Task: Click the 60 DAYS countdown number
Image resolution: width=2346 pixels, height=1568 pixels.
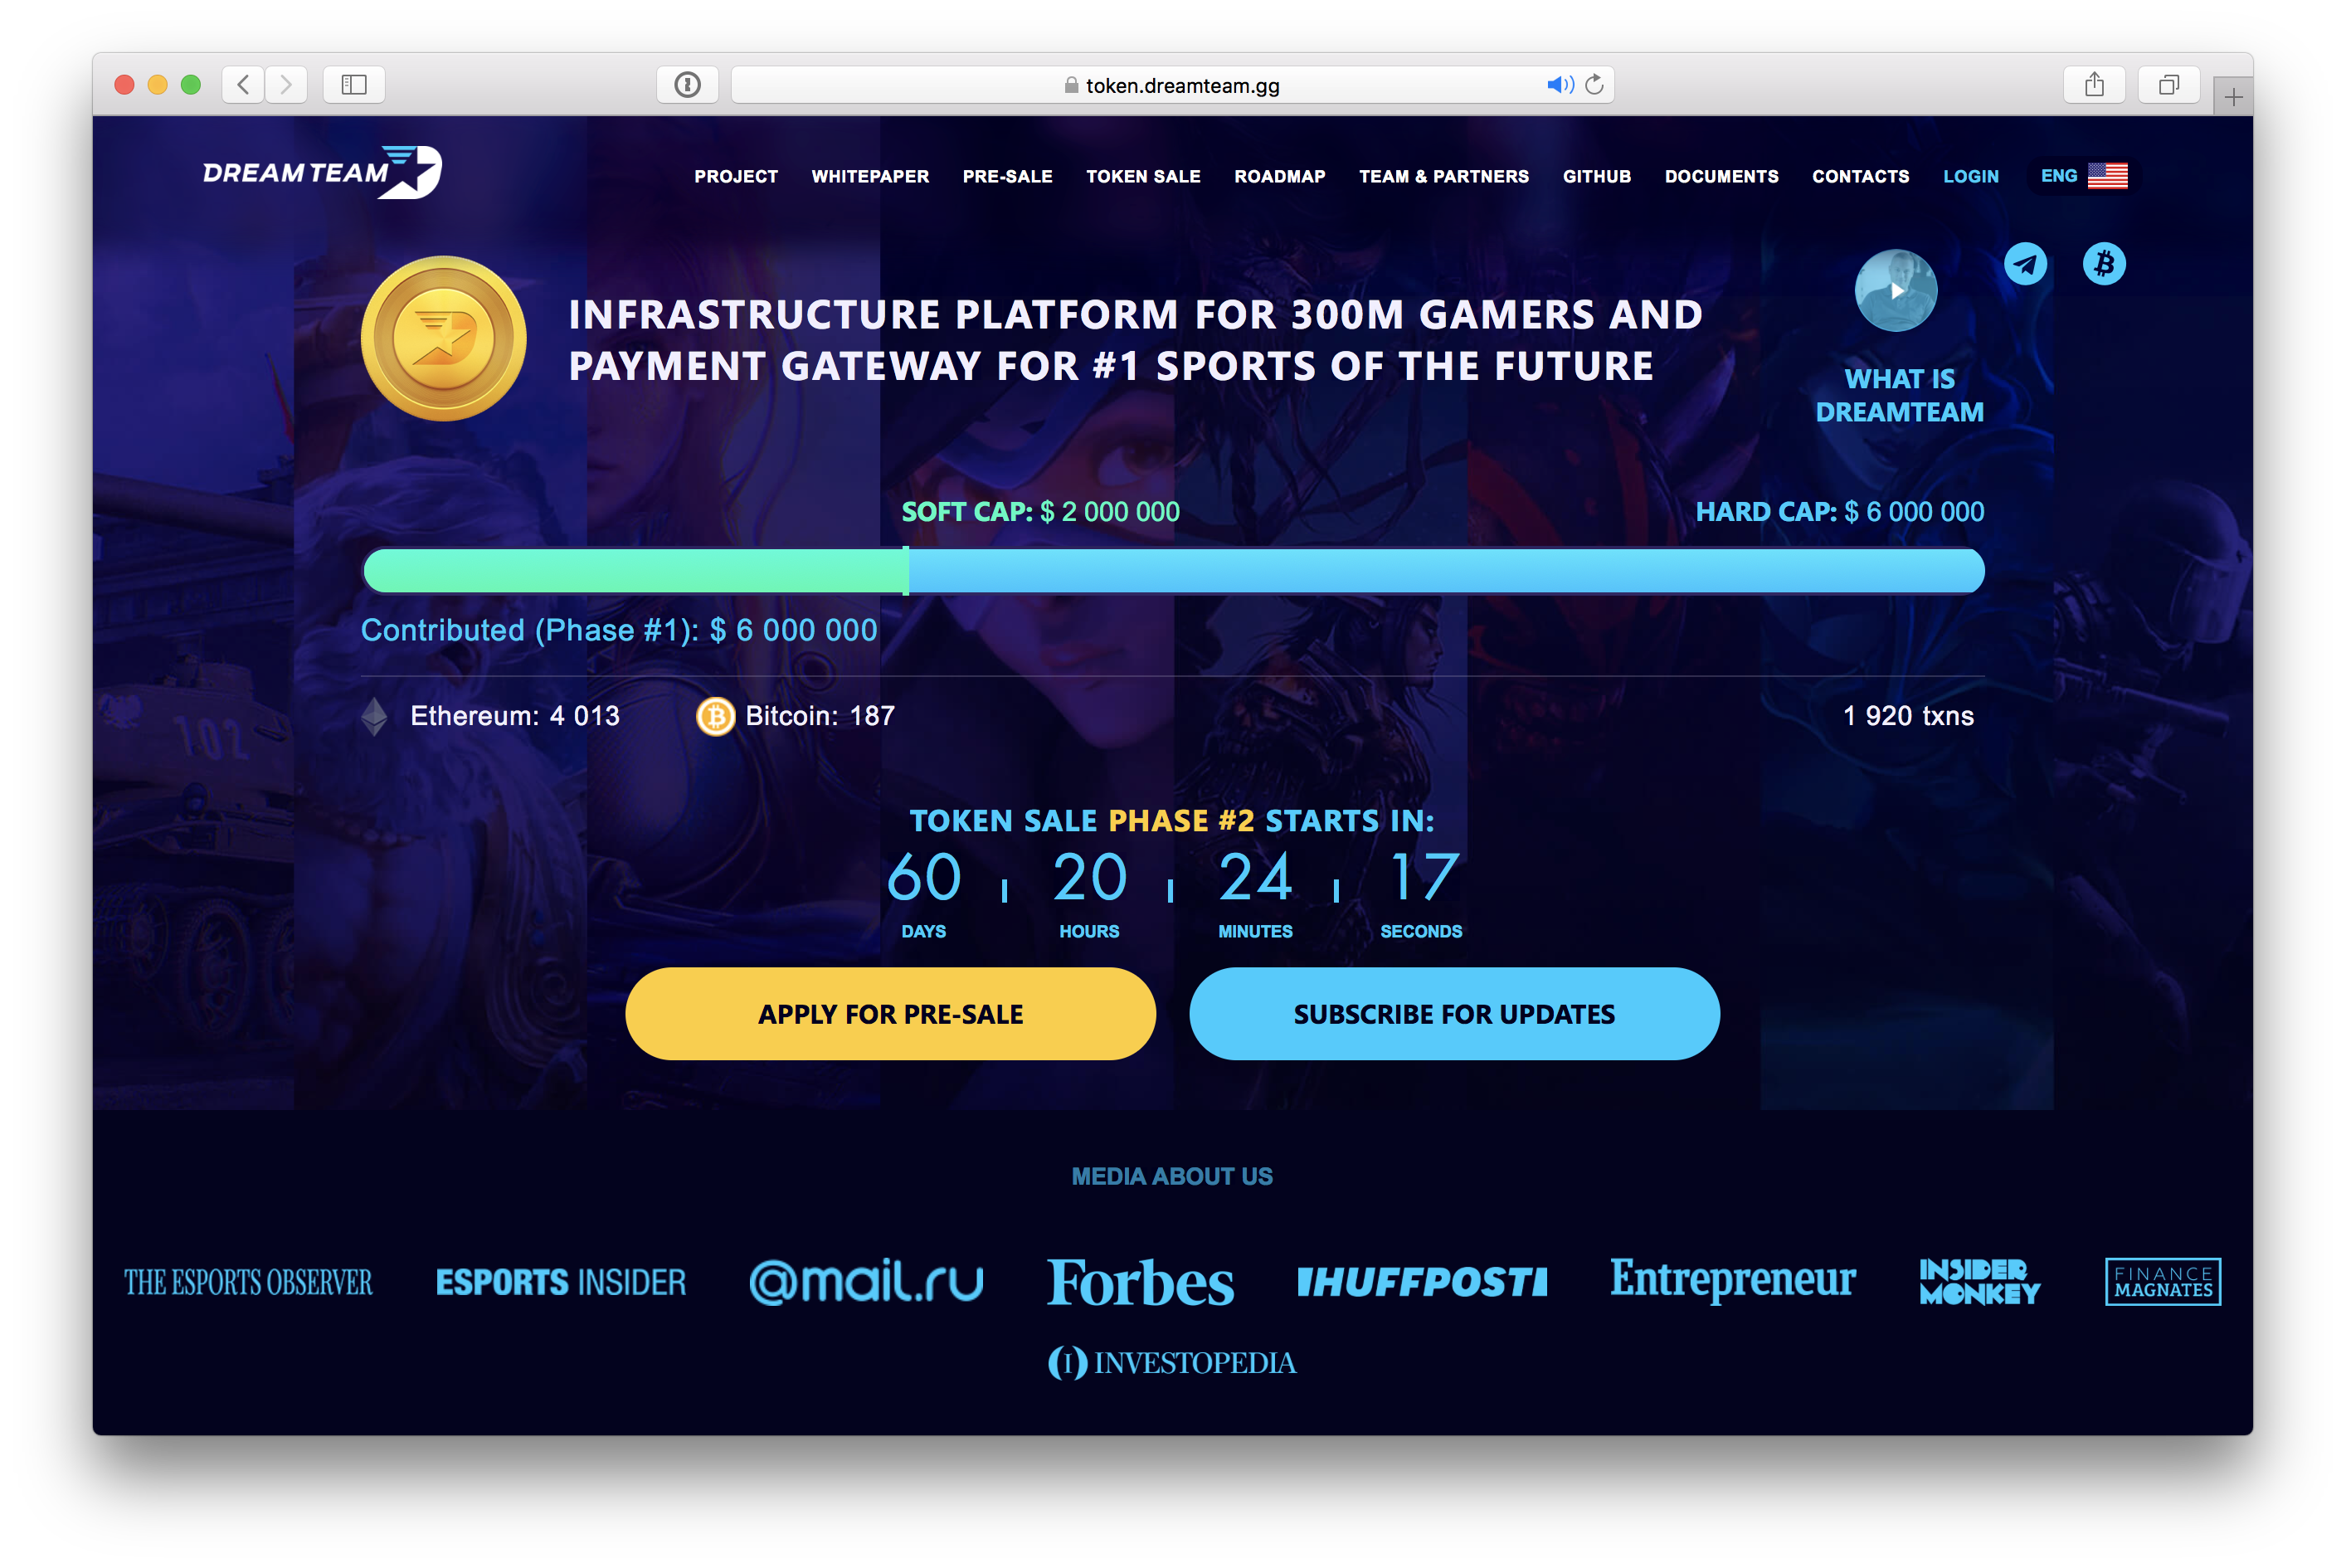Action: [x=924, y=878]
